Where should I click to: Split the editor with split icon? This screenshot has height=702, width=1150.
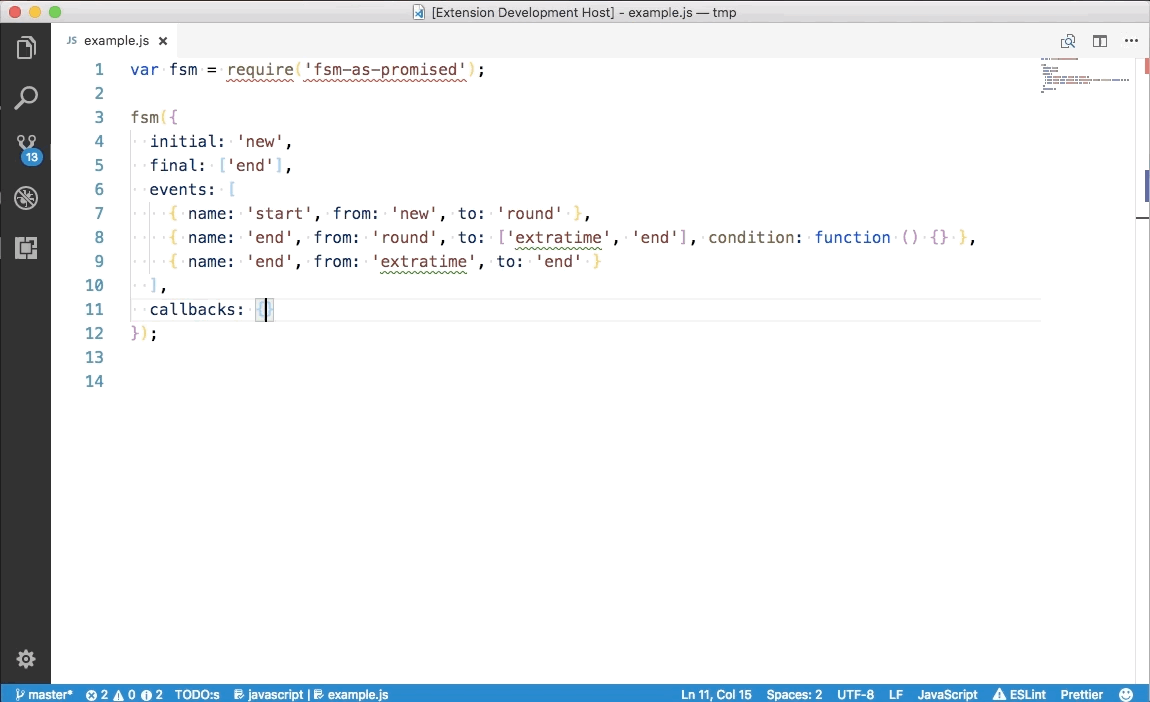[1099, 41]
